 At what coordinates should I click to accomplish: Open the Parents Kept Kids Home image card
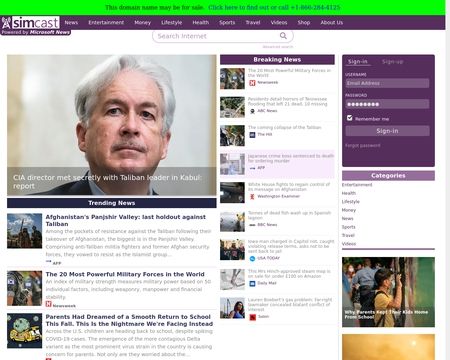(x=388, y=292)
